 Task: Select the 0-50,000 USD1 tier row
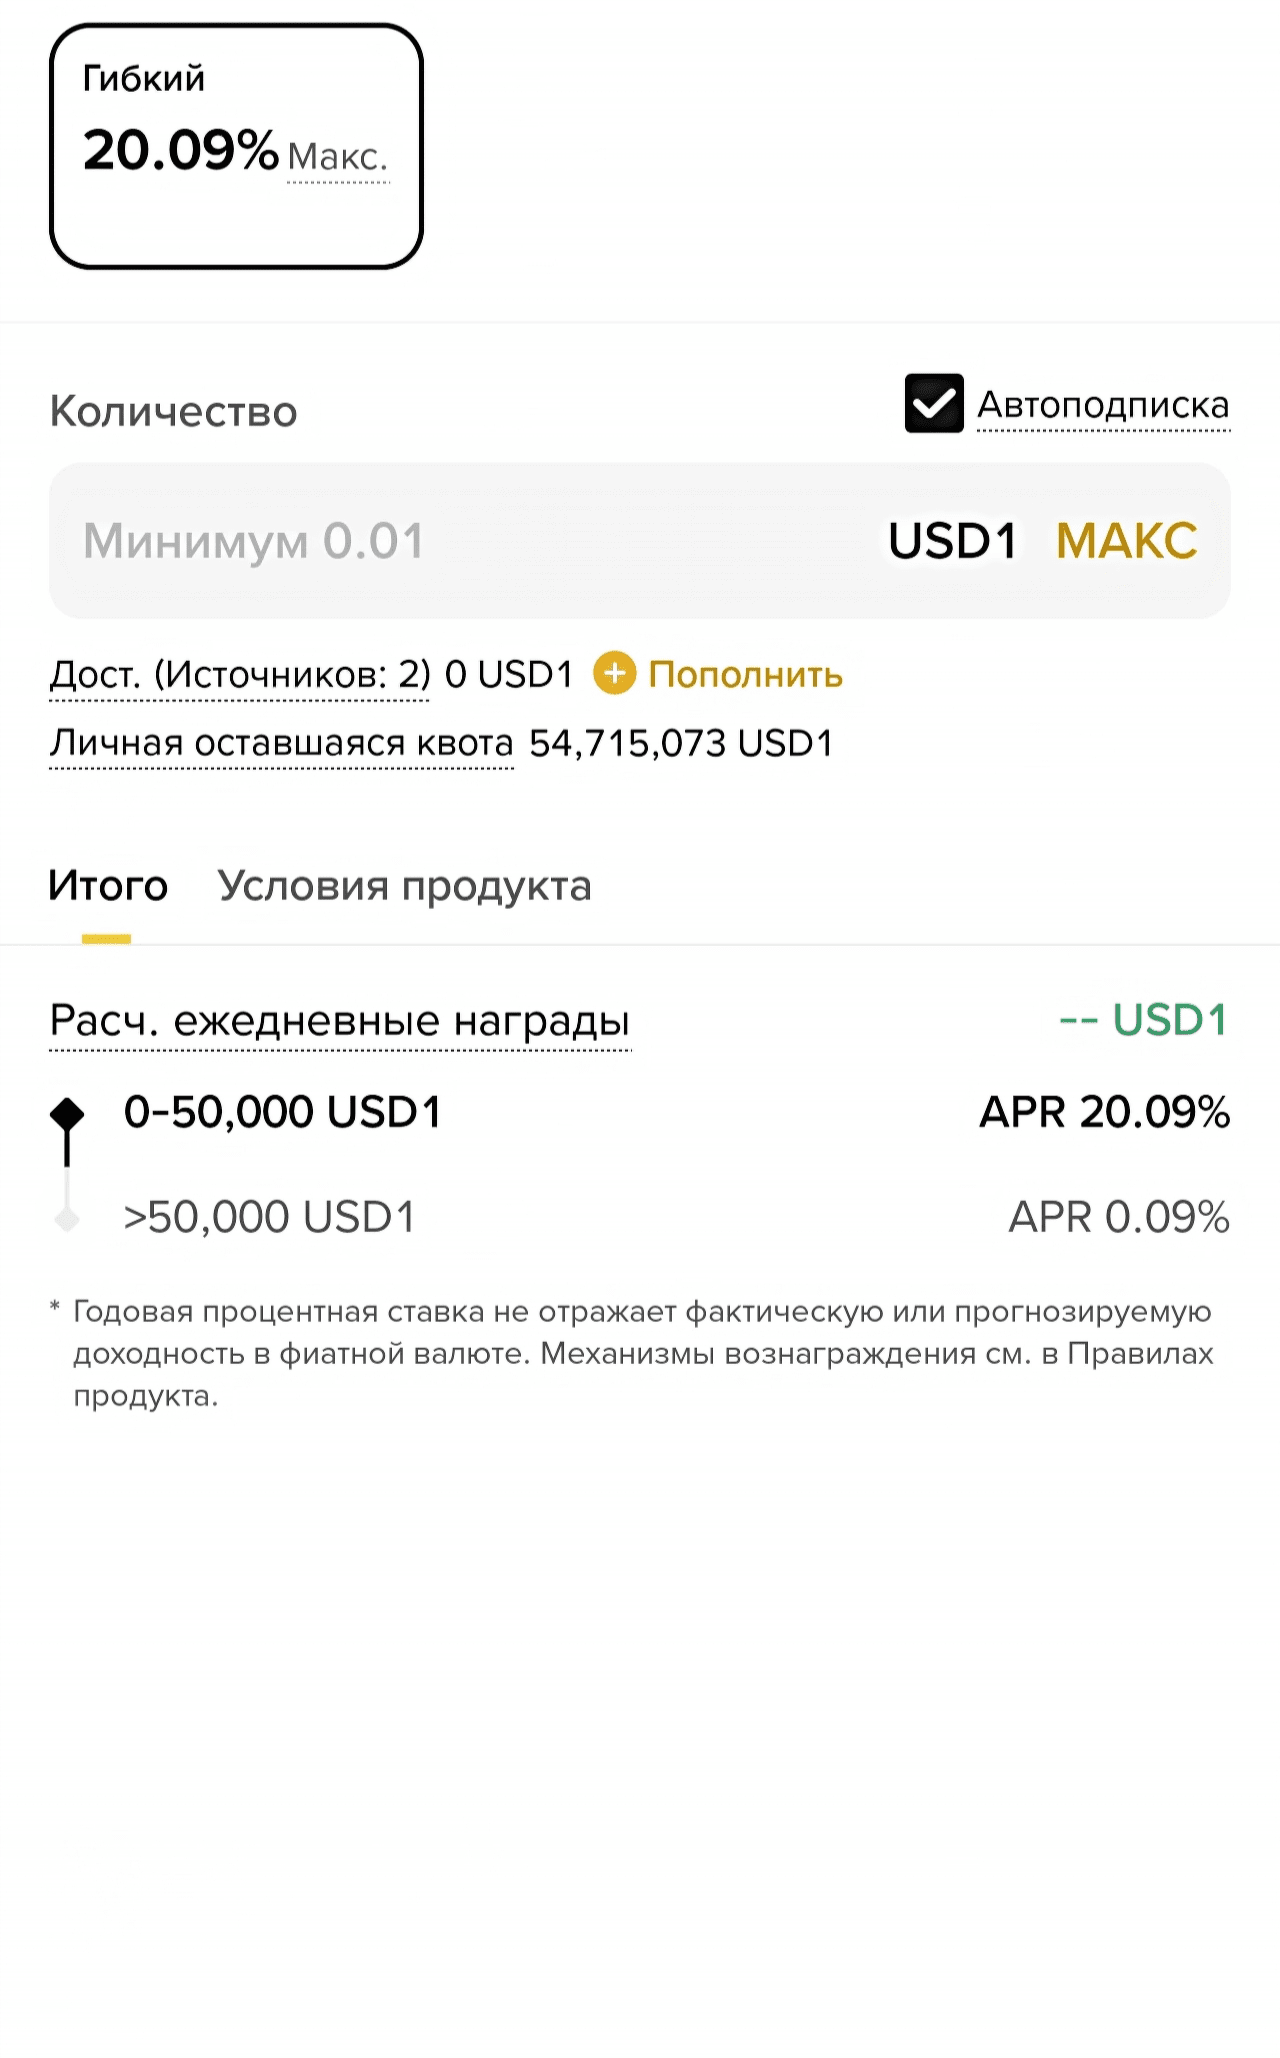(x=640, y=1112)
